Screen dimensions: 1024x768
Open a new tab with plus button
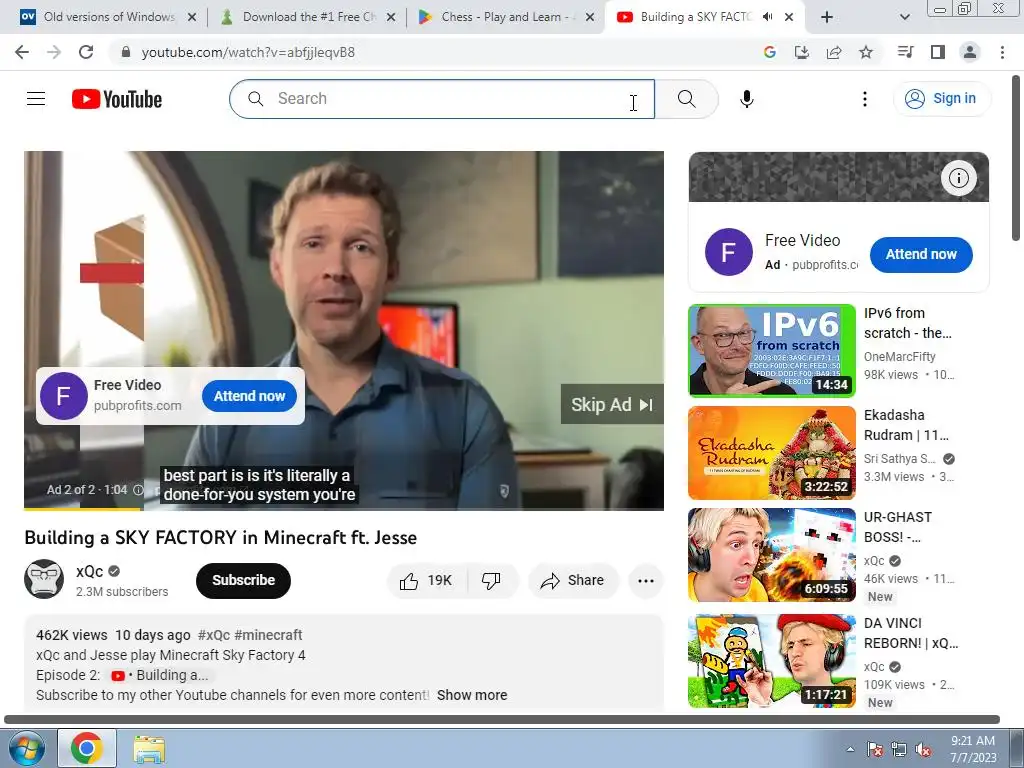[827, 18]
